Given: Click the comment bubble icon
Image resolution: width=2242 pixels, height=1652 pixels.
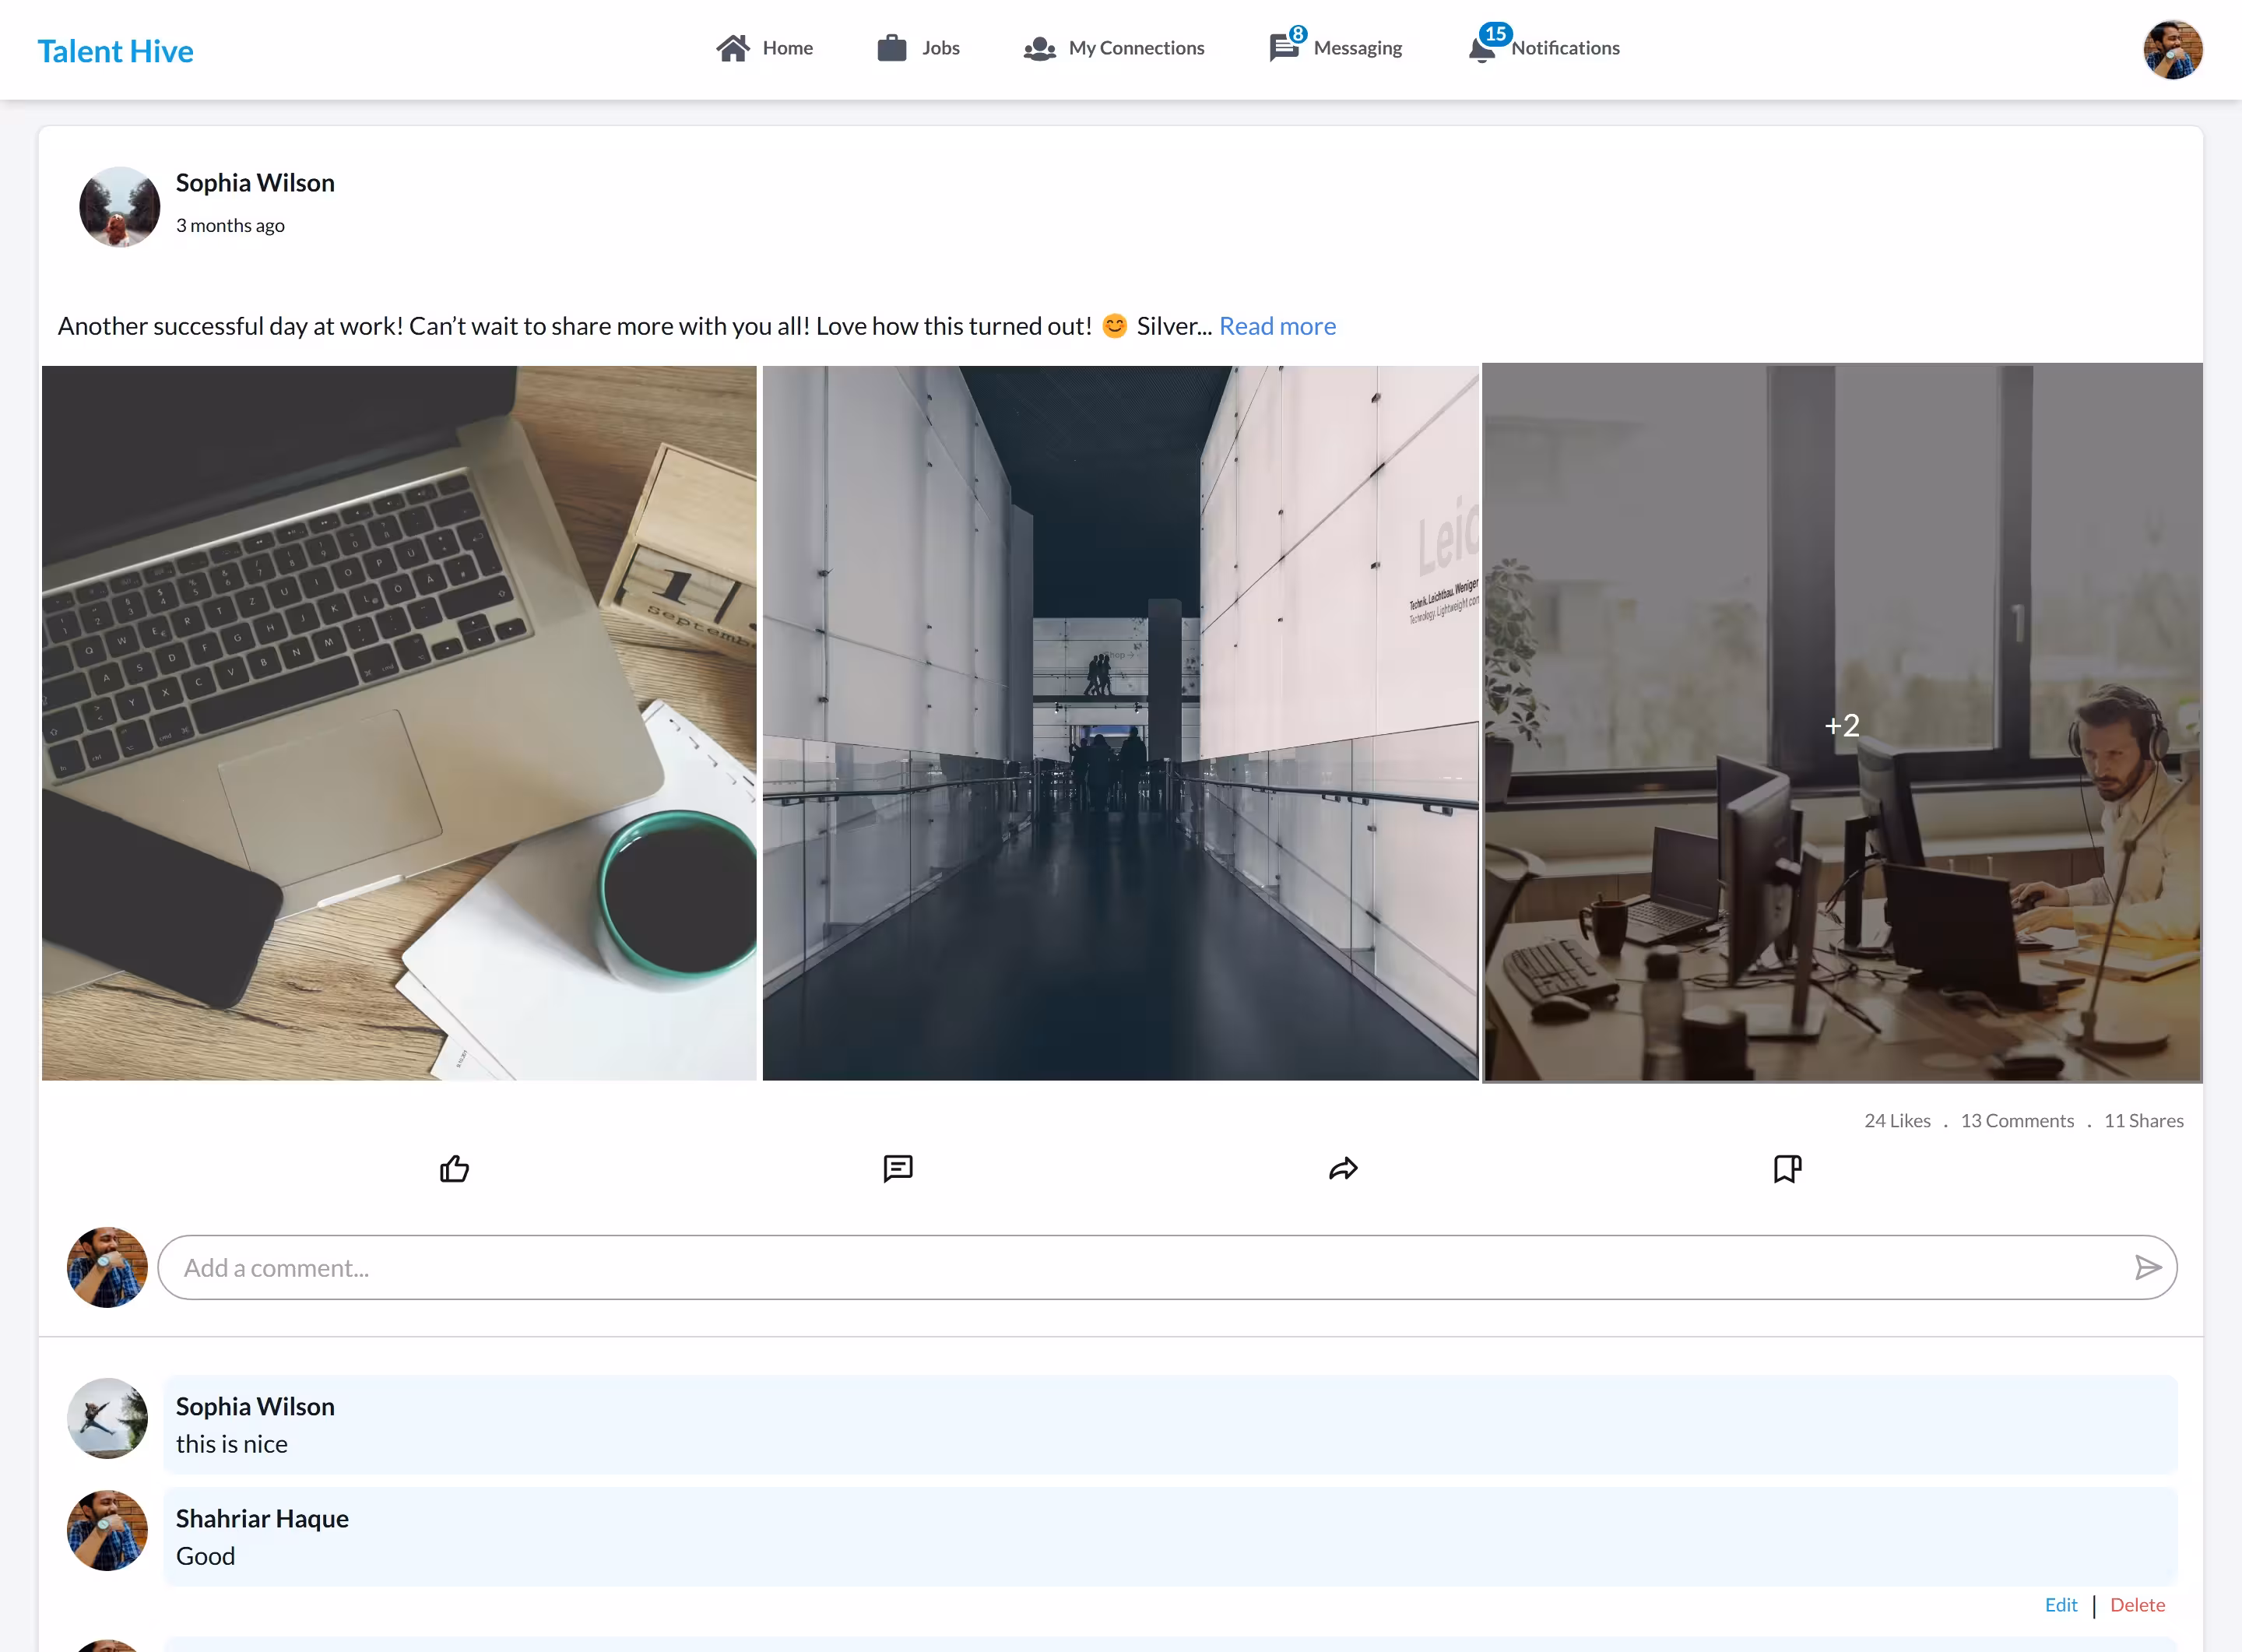Looking at the screenshot, I should point(898,1168).
